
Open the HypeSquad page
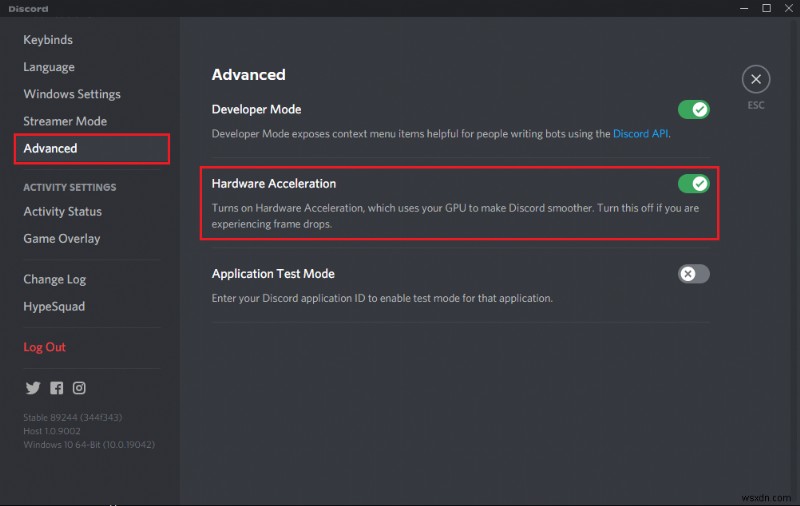(x=54, y=306)
